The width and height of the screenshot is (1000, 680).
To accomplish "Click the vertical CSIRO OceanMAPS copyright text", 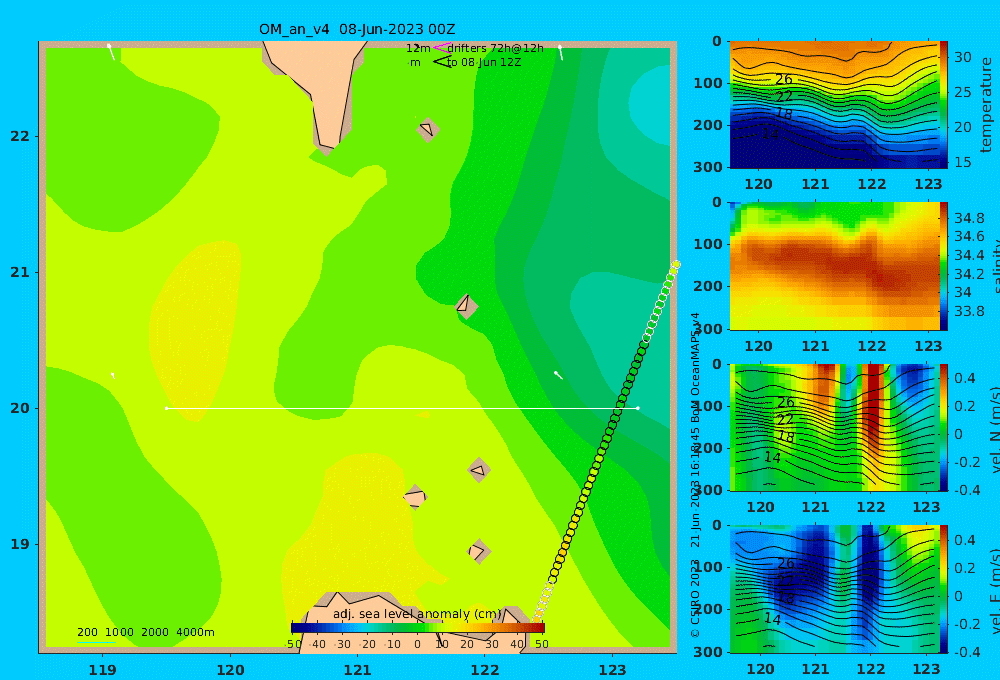I will tap(695, 475).
